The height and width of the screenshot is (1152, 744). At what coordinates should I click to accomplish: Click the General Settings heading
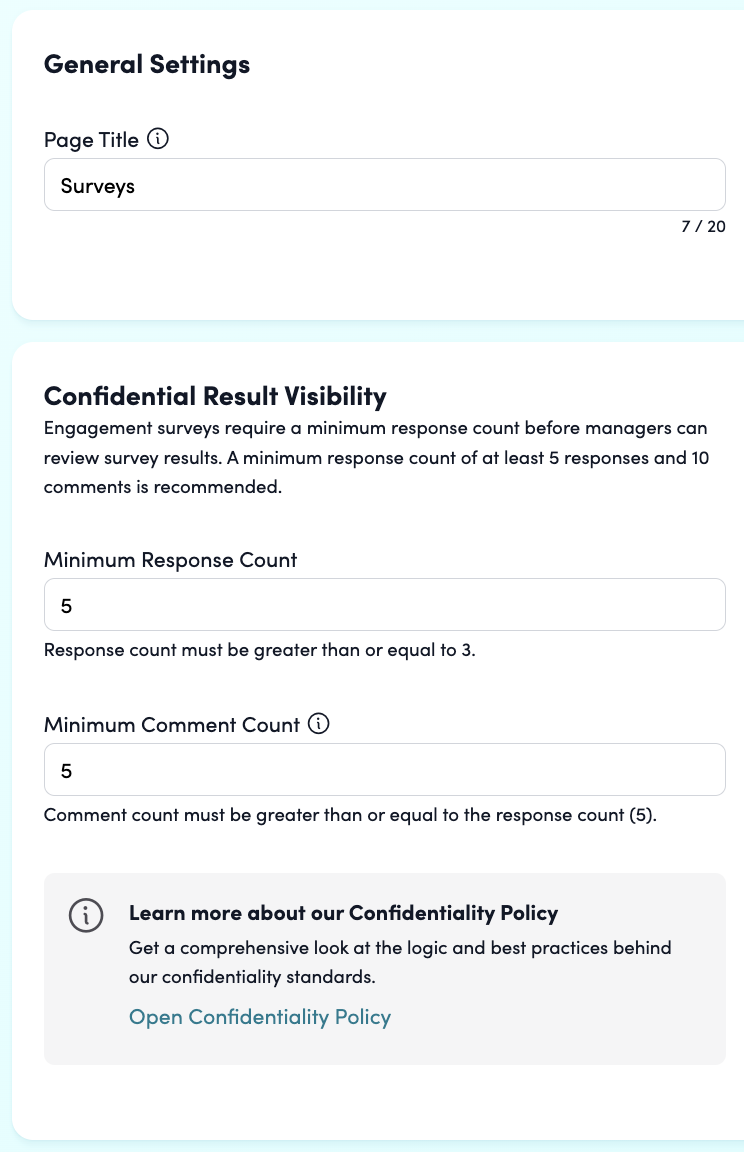pyautogui.click(x=147, y=65)
